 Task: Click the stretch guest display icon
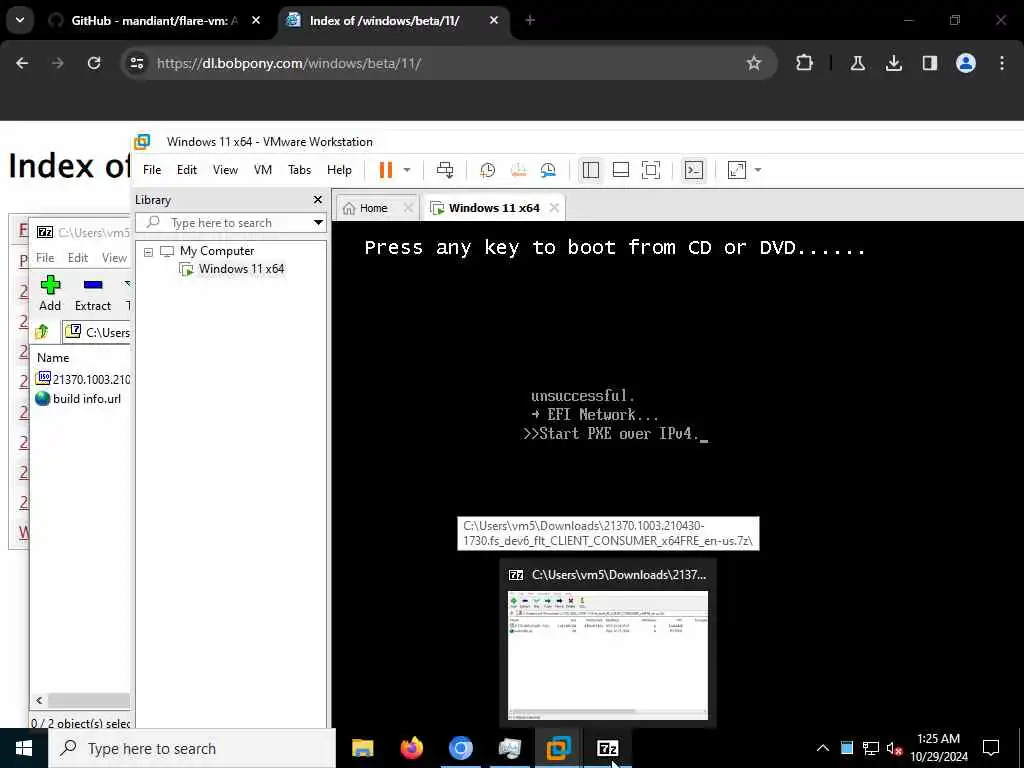[x=737, y=170]
